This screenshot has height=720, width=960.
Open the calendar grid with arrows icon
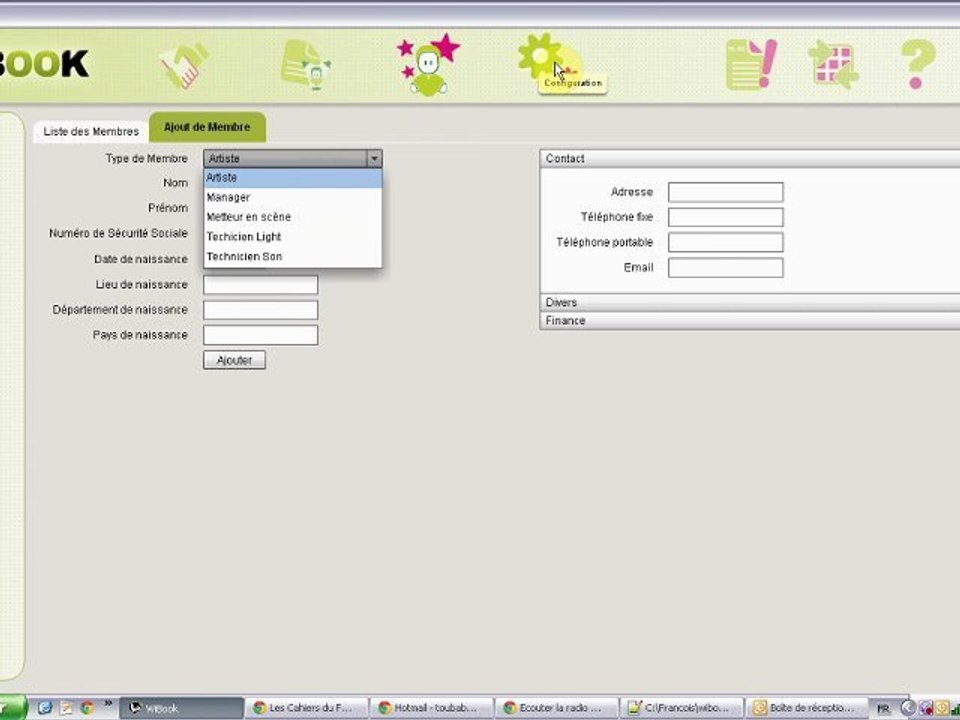(834, 64)
